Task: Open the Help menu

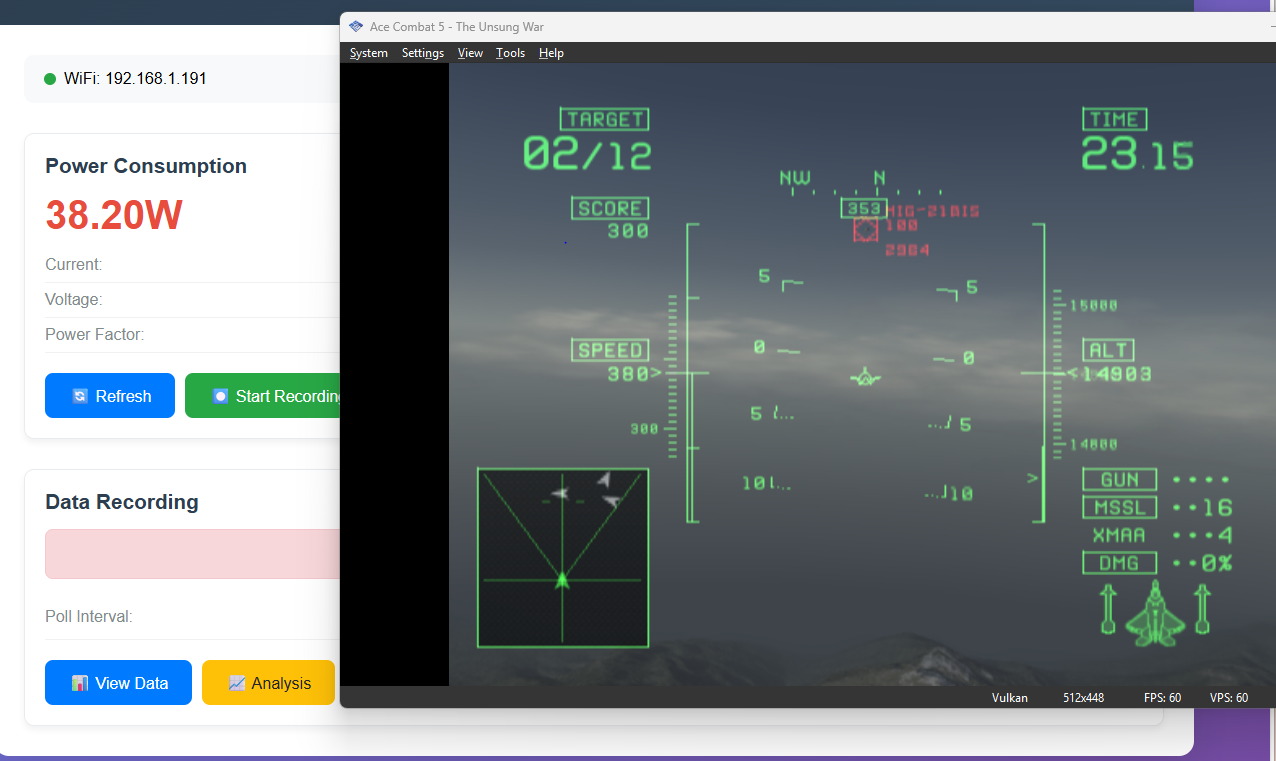Action: [x=551, y=53]
